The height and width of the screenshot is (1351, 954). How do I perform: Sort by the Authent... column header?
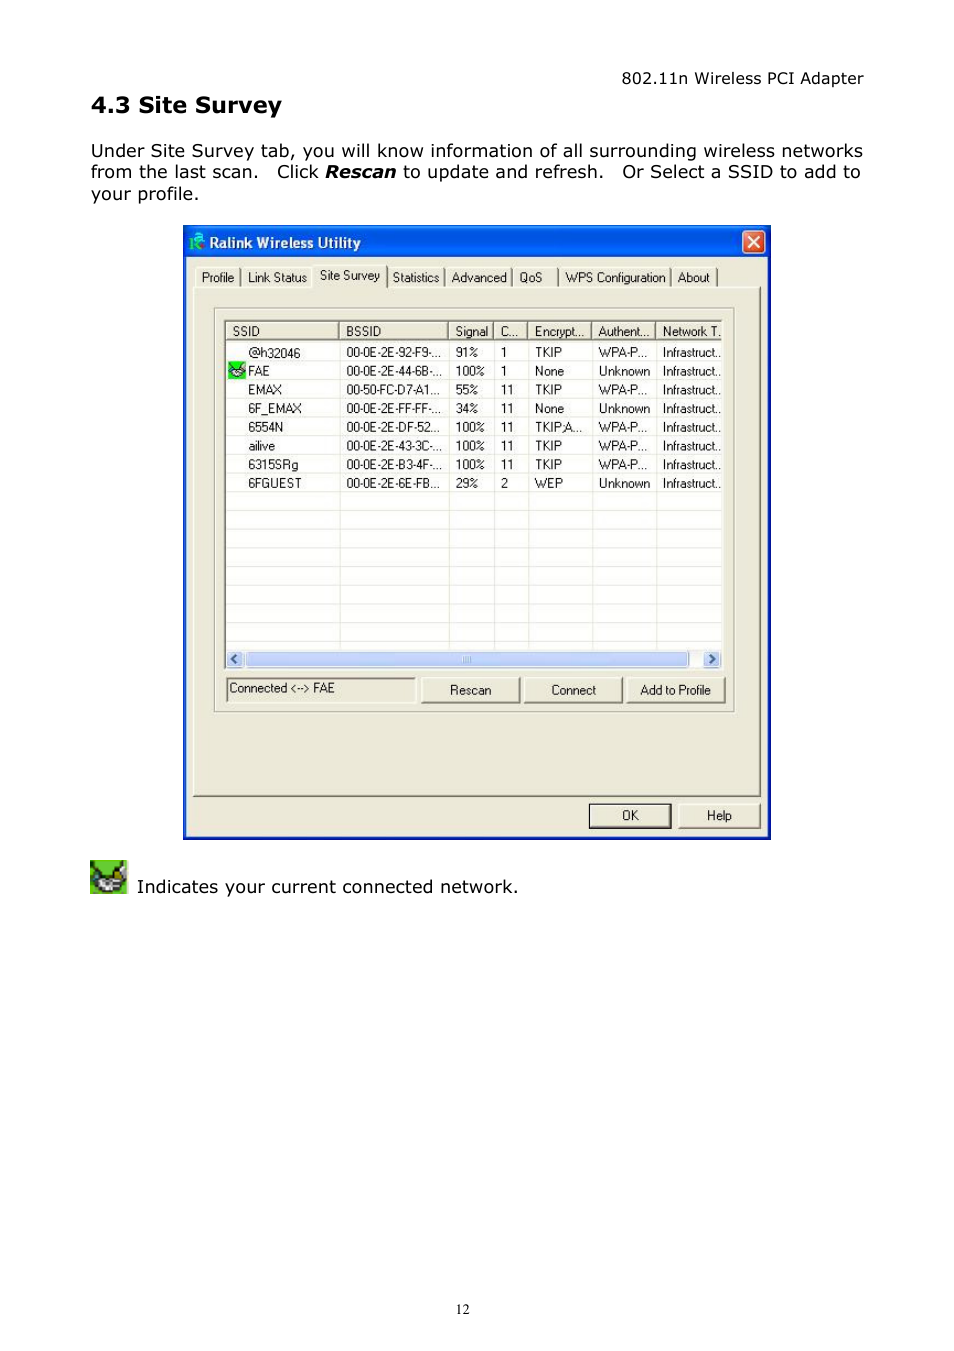tap(624, 331)
